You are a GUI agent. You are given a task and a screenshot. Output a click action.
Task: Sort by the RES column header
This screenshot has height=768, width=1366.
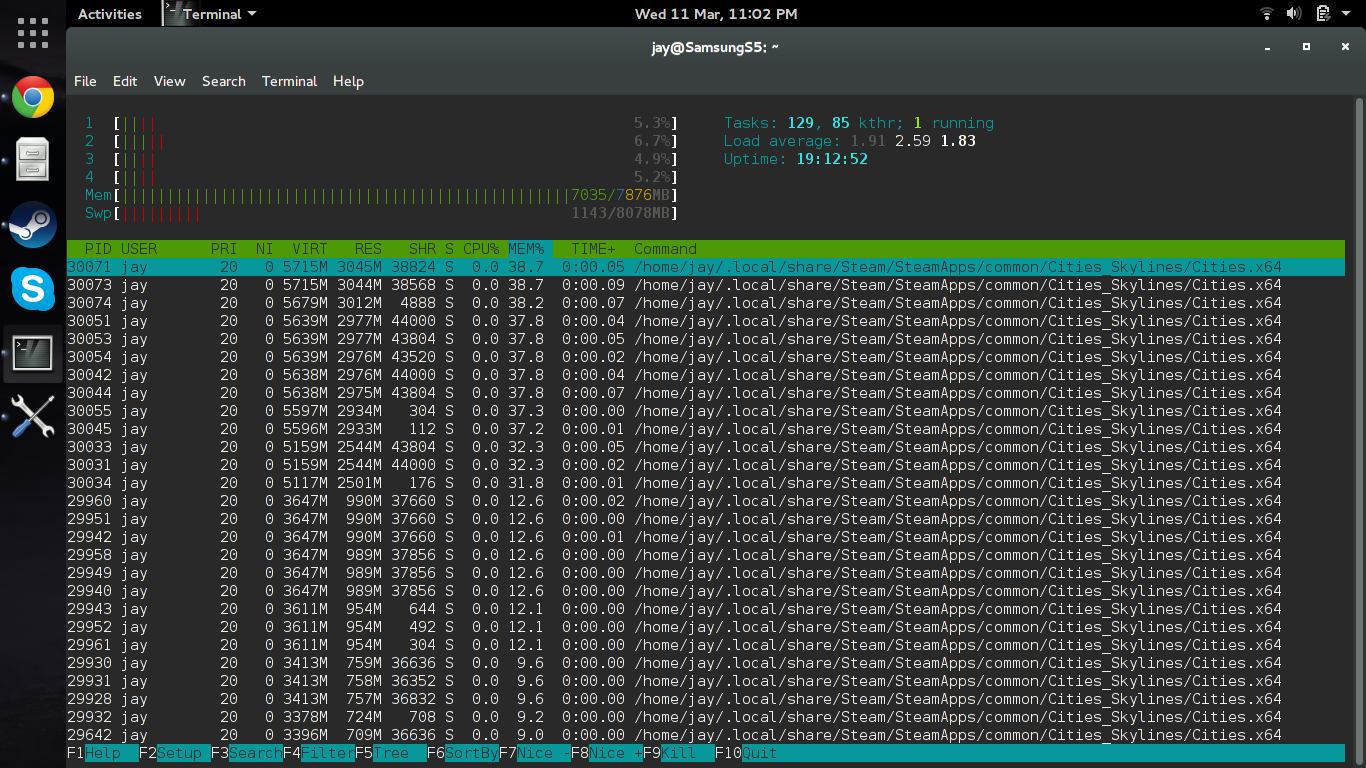point(368,249)
